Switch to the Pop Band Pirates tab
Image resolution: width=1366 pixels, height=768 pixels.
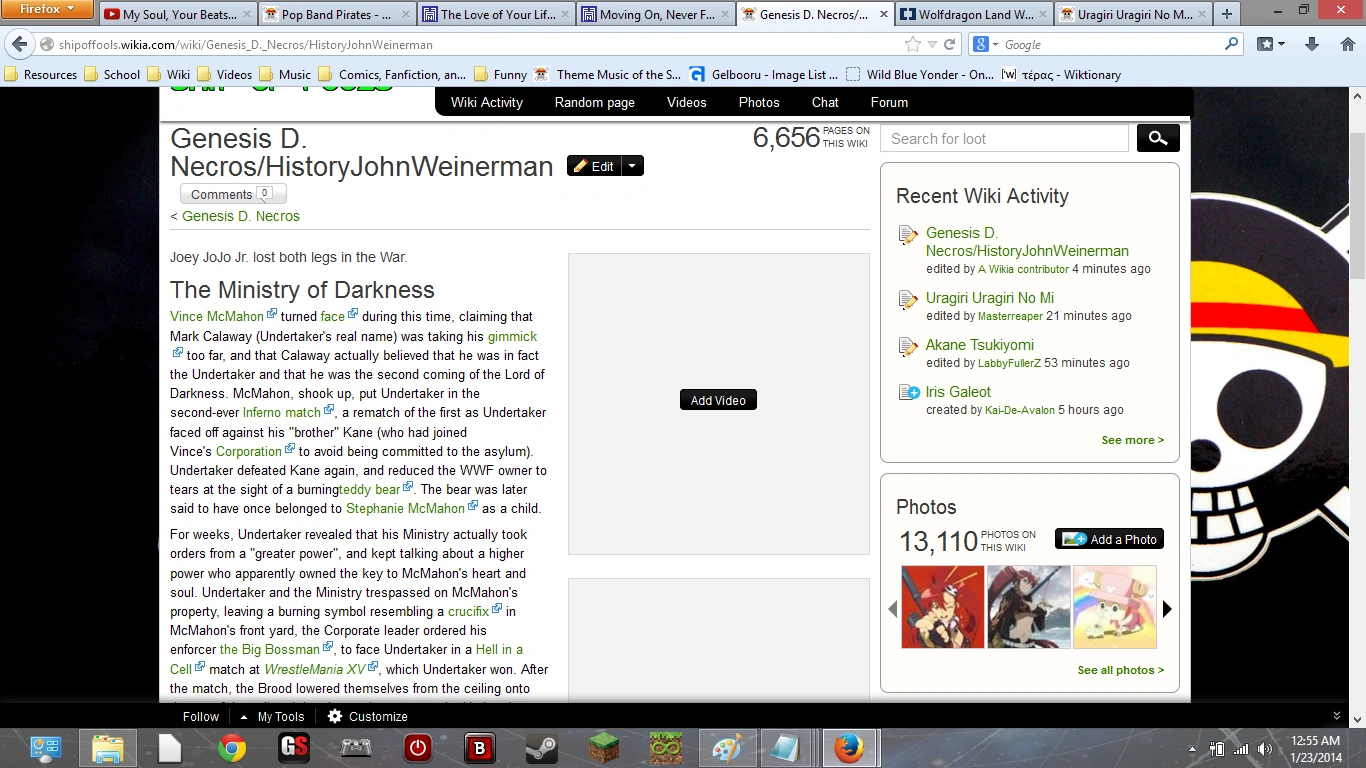[x=335, y=15]
